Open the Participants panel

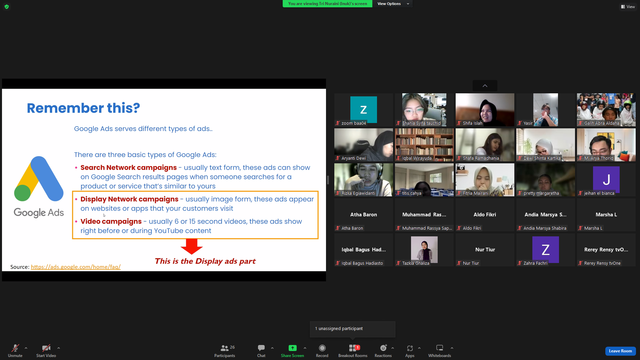pyautogui.click(x=225, y=350)
